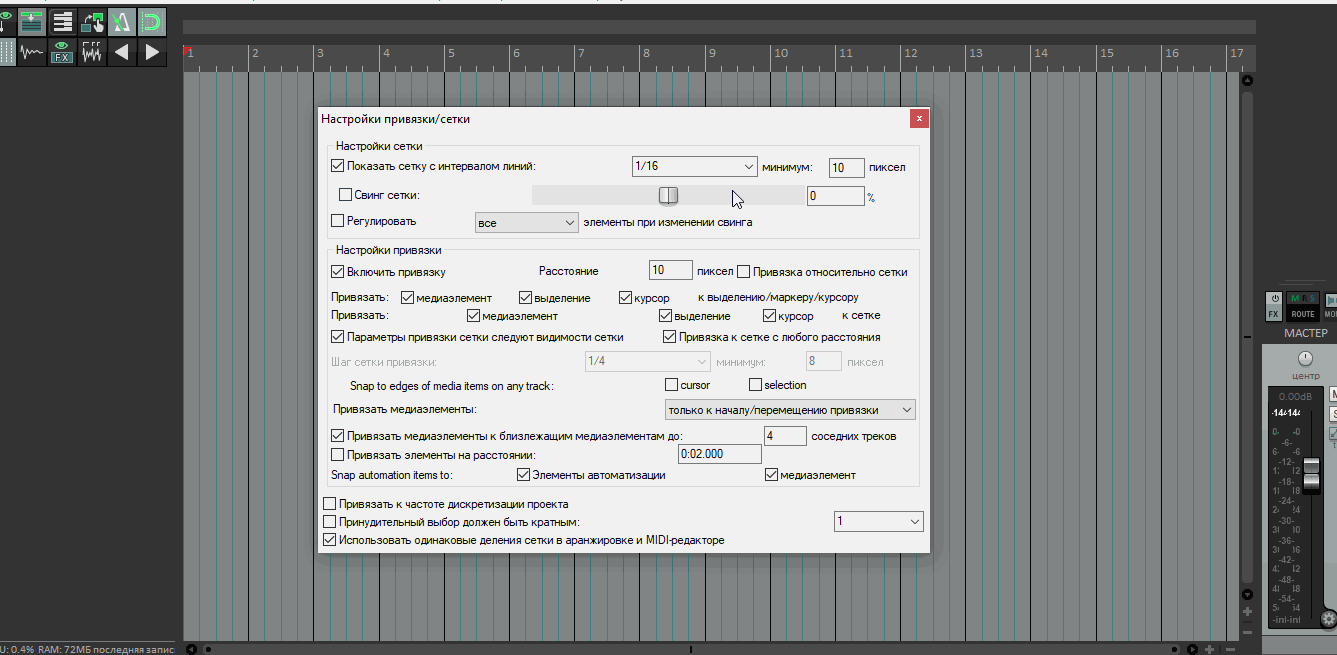Toggle the metronome icon in the toolbar
Image resolution: width=1337 pixels, height=655 pixels.
pos(122,21)
